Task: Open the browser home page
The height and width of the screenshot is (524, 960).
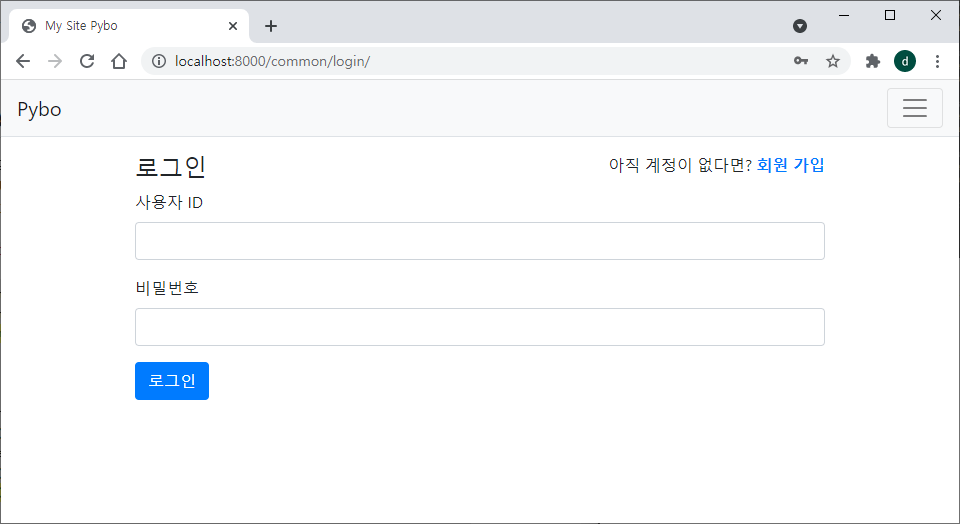Action: click(x=119, y=61)
